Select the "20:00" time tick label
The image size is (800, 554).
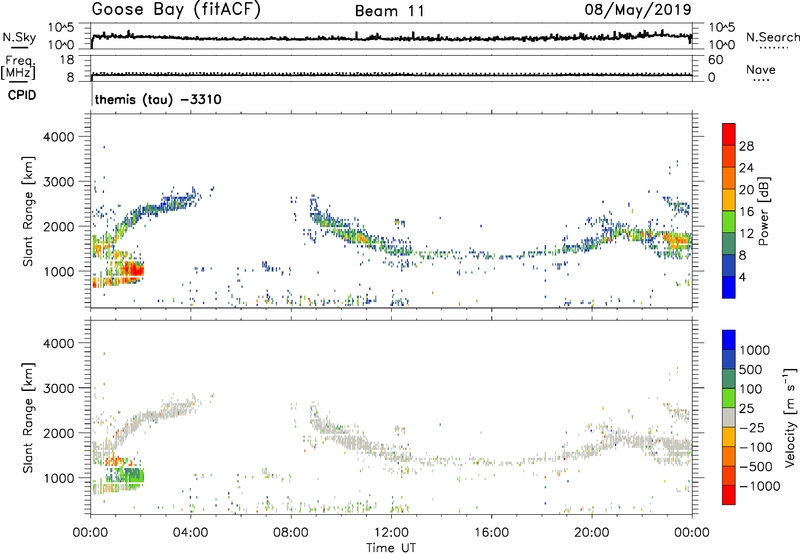coord(591,533)
